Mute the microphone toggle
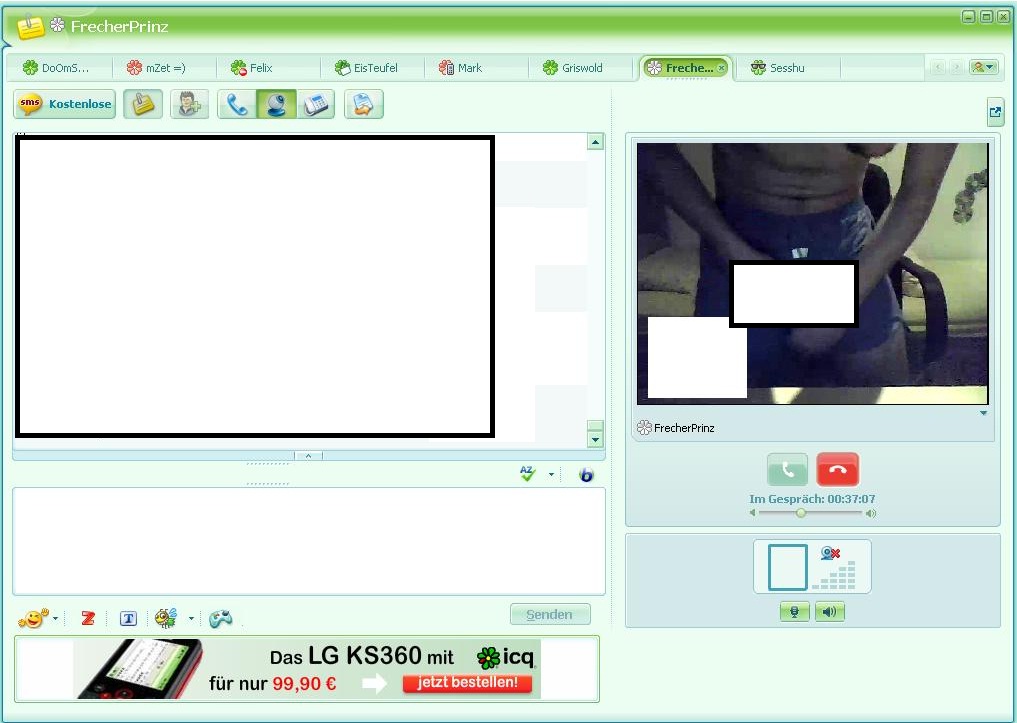This screenshot has width=1017, height=723. 794,611
